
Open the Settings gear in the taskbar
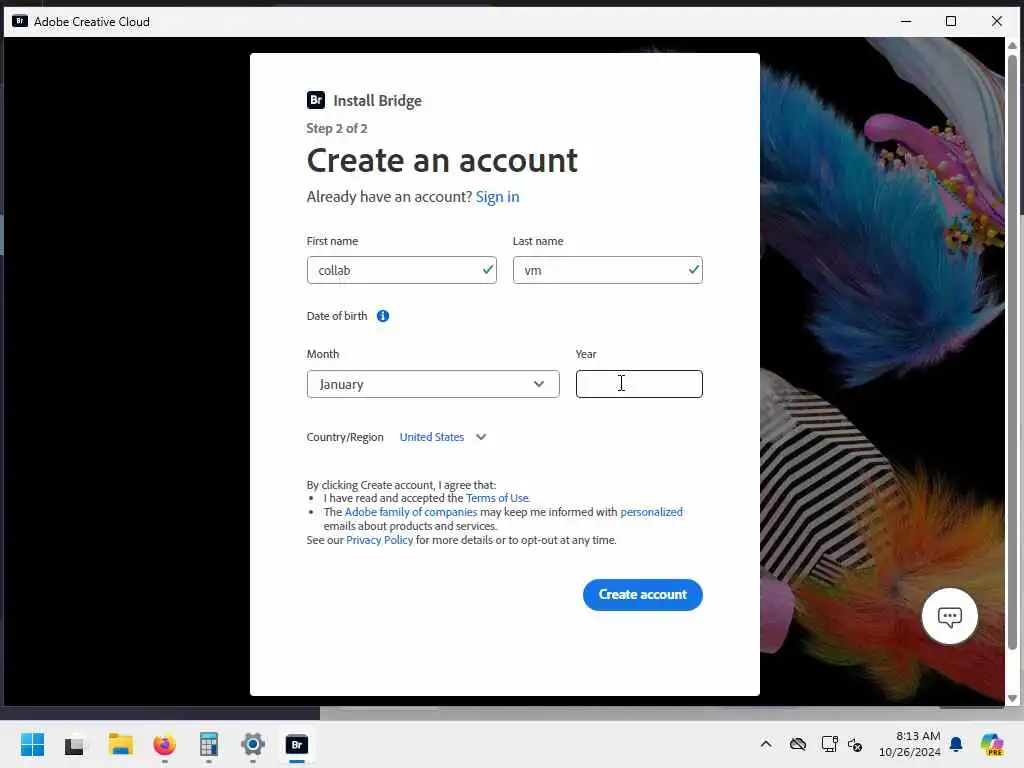pyautogui.click(x=253, y=744)
